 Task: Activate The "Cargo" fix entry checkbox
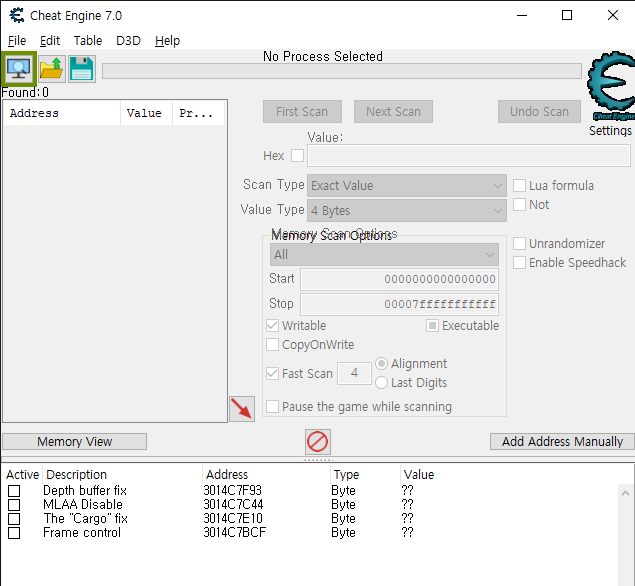14,519
